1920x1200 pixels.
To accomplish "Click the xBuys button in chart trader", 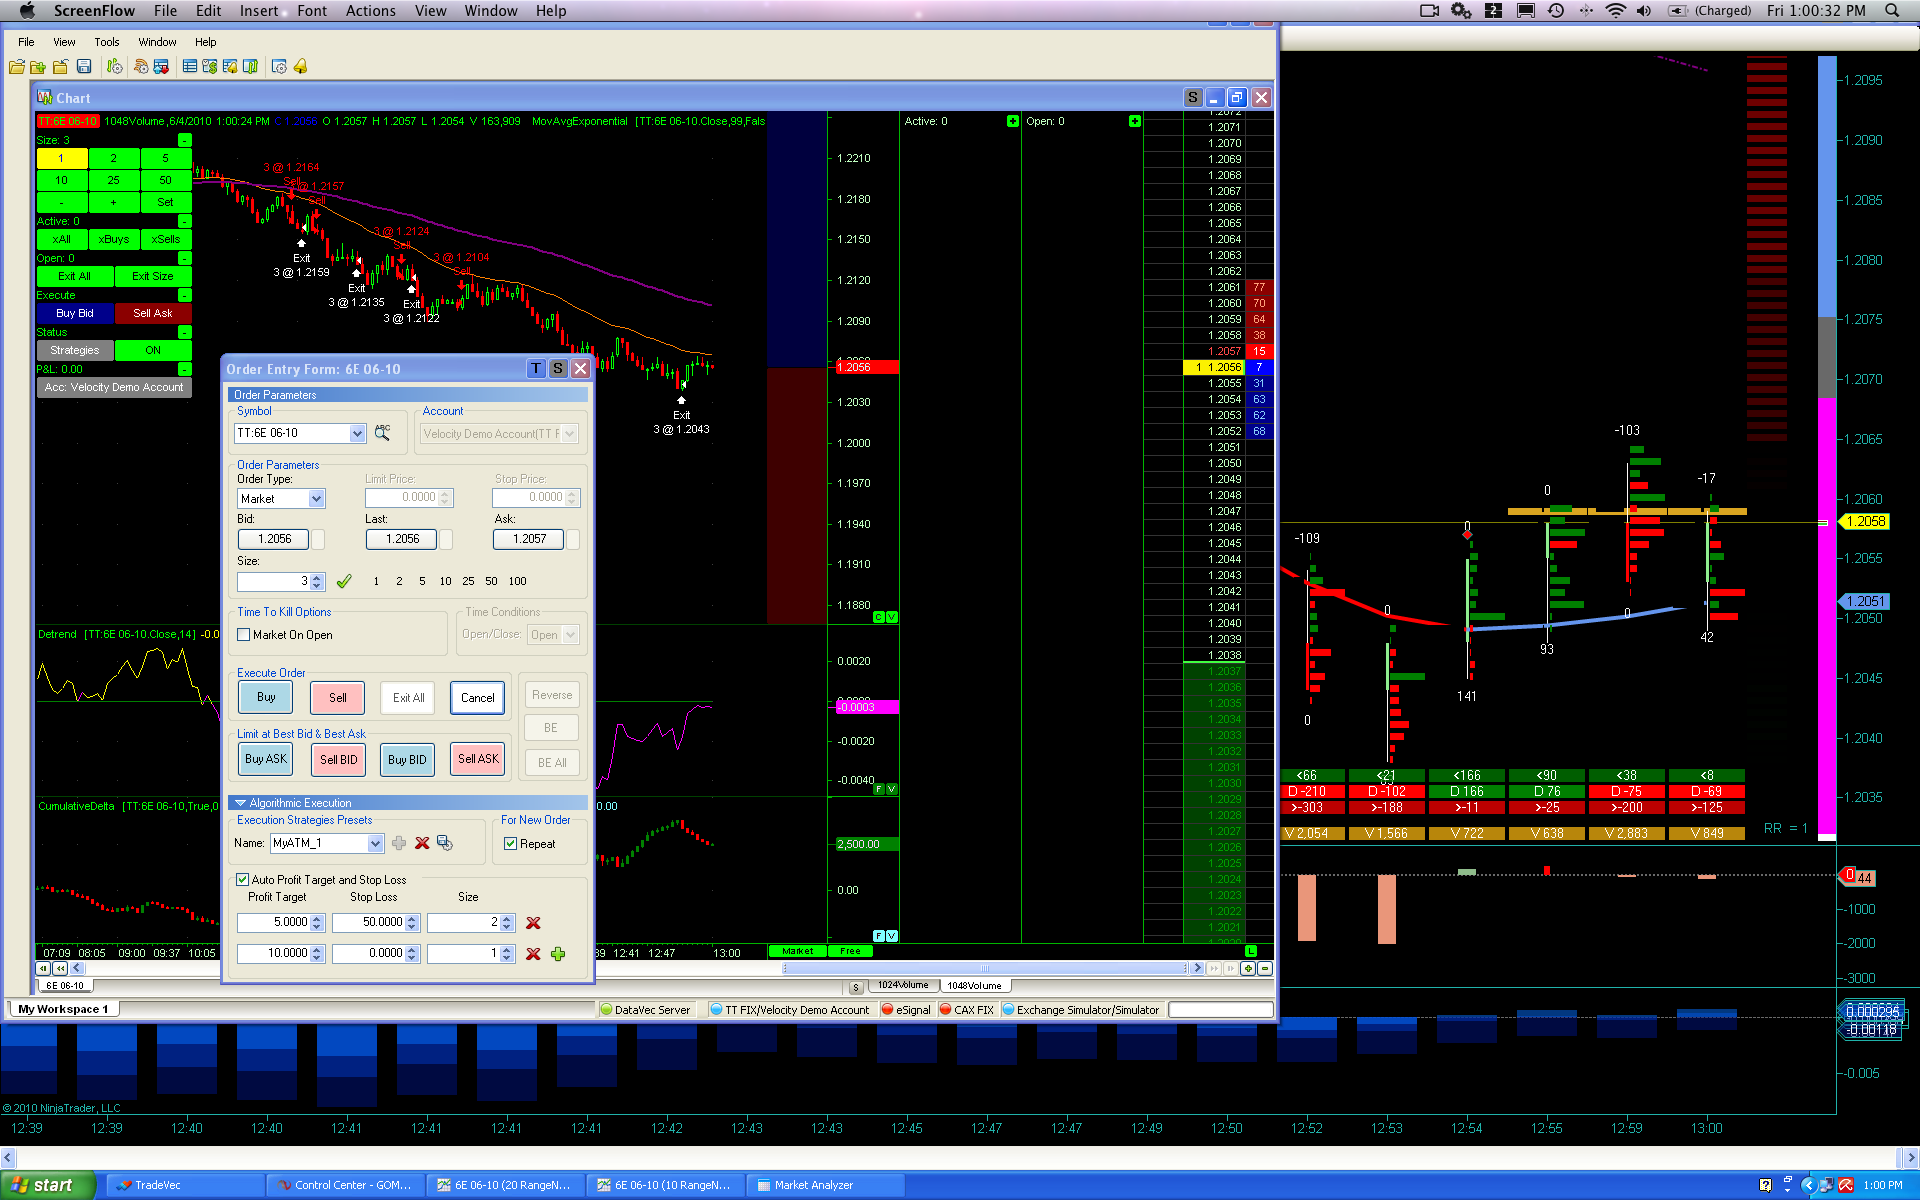I will click(114, 240).
